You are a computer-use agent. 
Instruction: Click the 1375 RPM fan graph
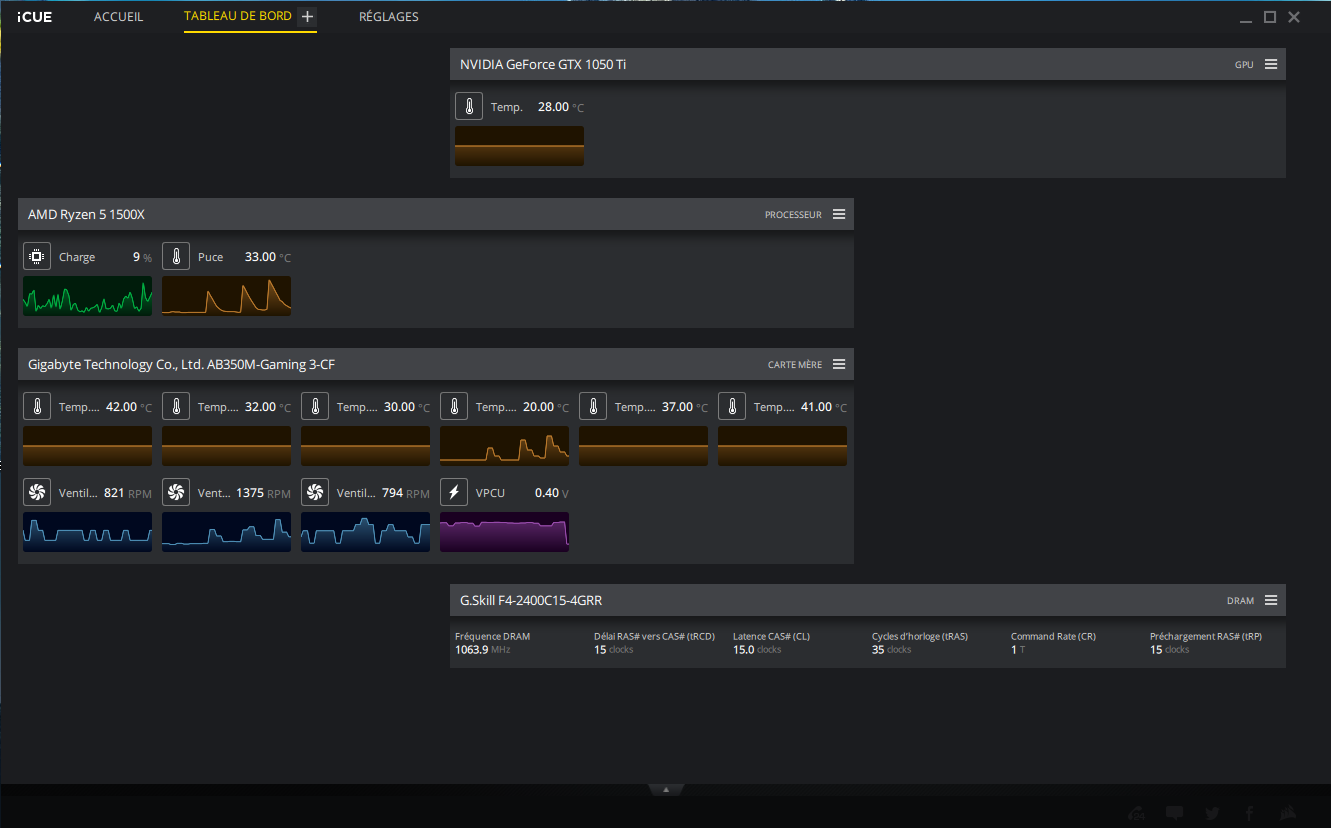click(226, 532)
